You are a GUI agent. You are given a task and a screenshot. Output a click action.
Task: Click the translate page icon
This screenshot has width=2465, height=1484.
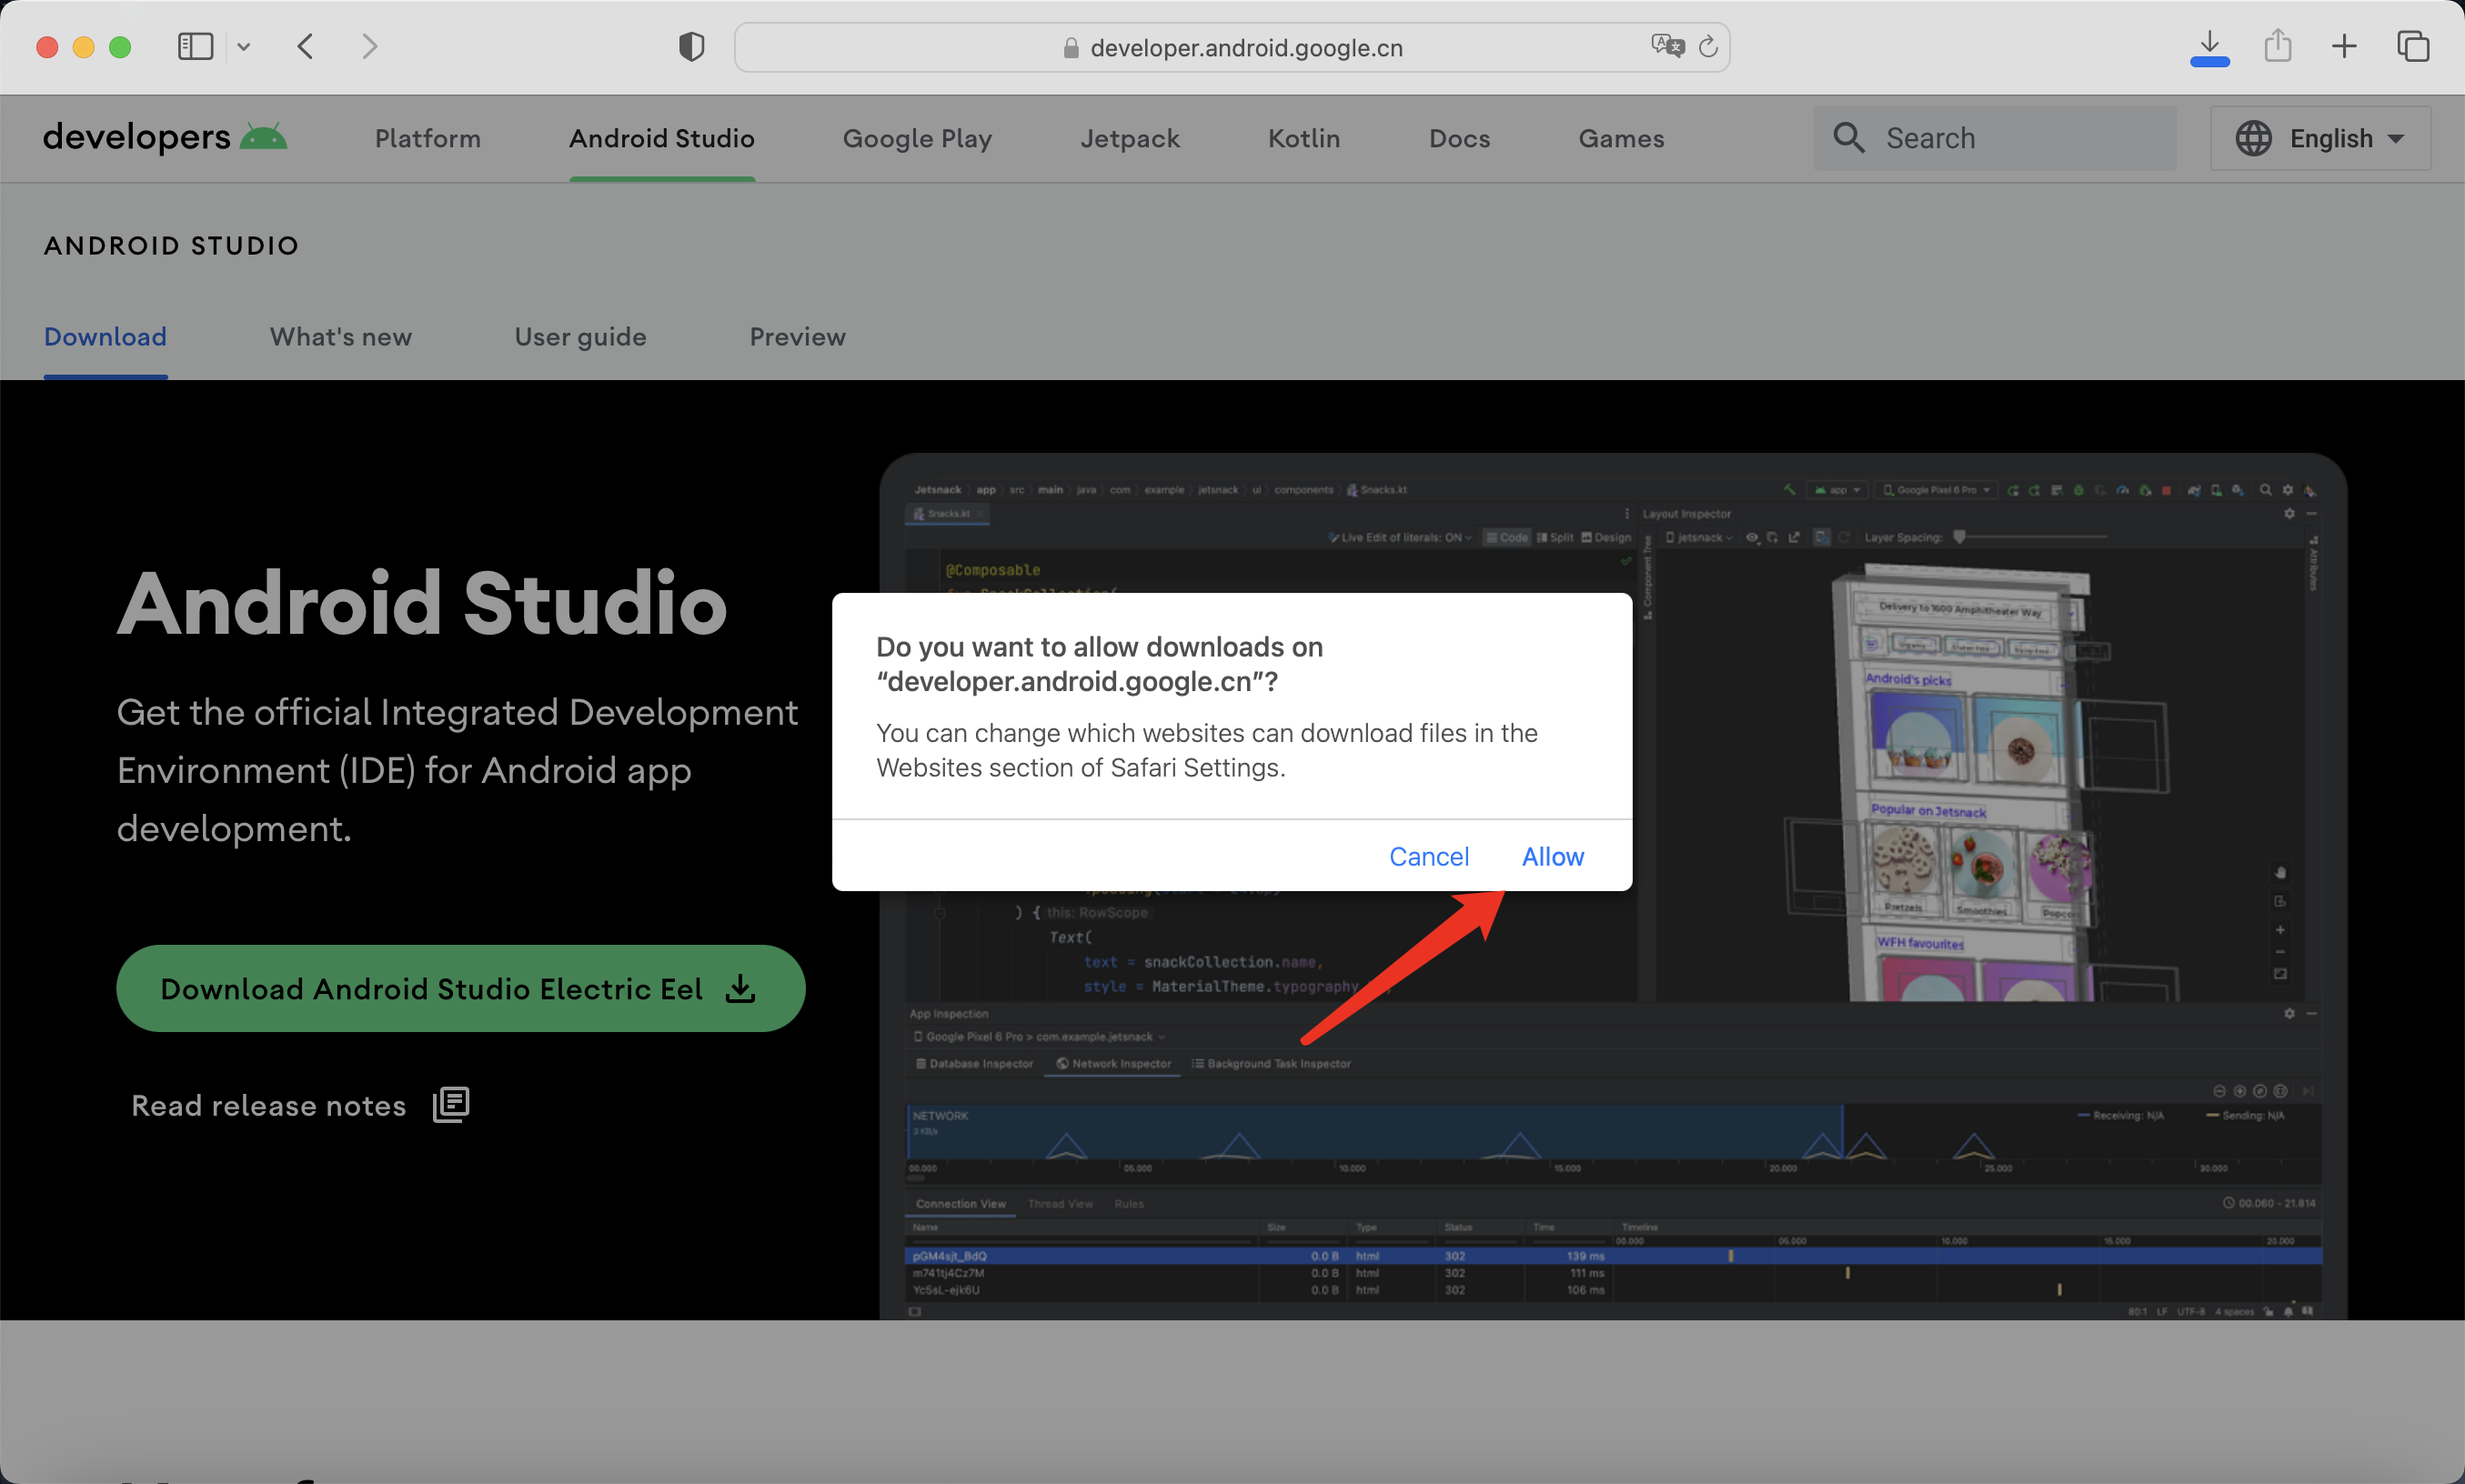click(1667, 46)
